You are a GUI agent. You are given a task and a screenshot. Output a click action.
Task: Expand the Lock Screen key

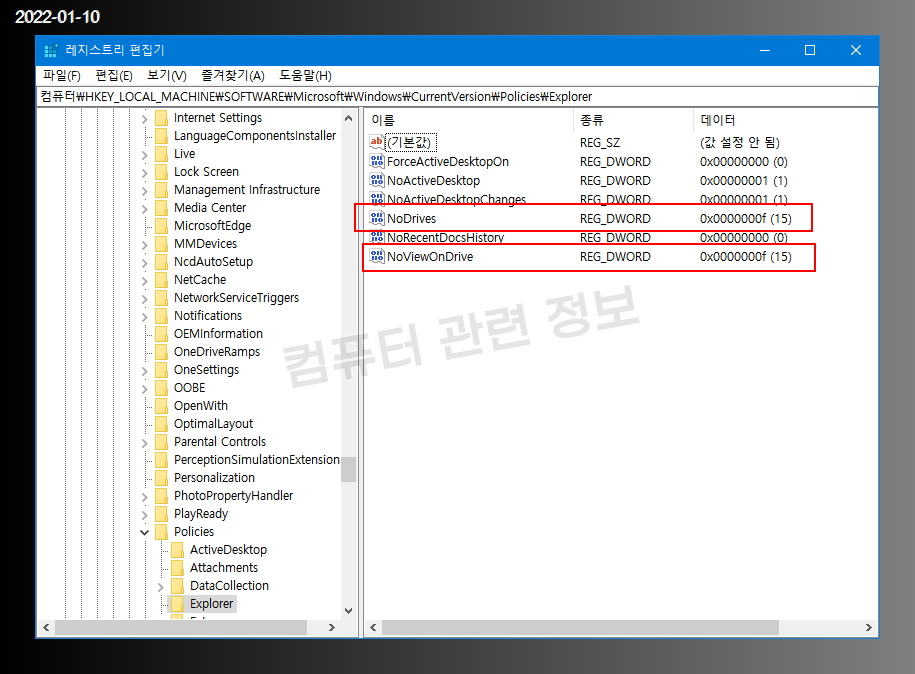tap(145, 173)
